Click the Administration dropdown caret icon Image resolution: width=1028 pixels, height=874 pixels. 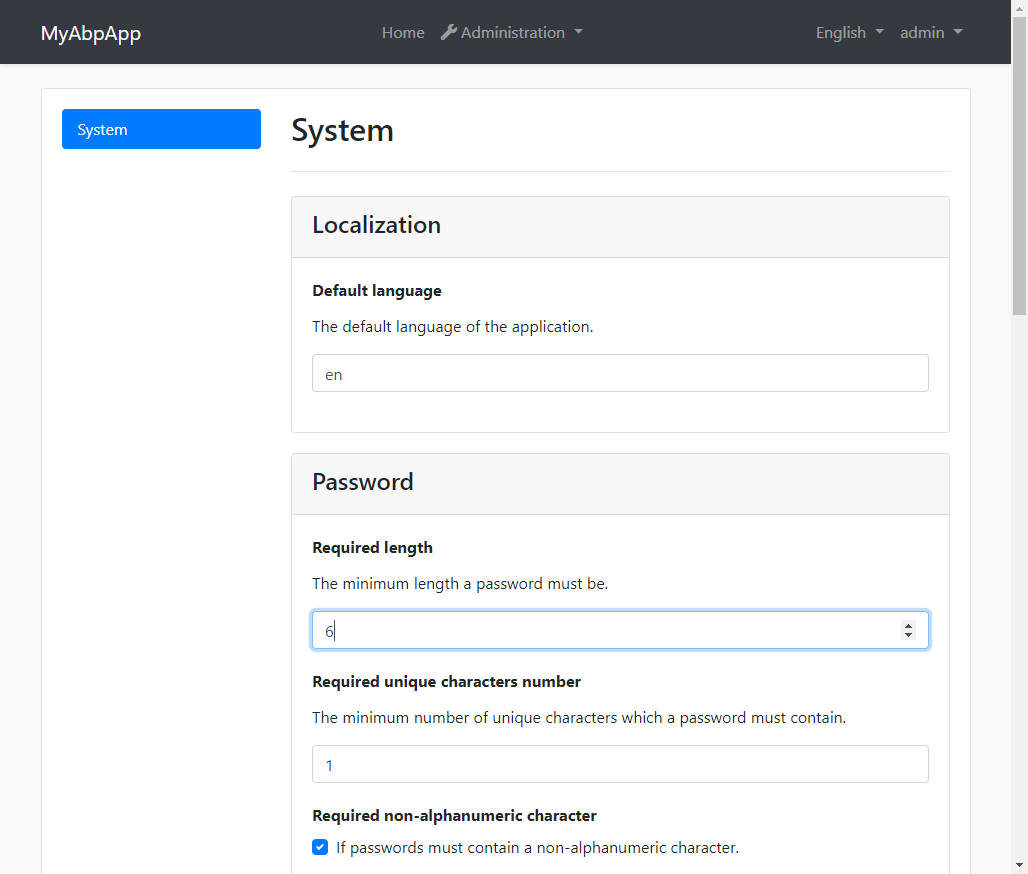coord(578,32)
